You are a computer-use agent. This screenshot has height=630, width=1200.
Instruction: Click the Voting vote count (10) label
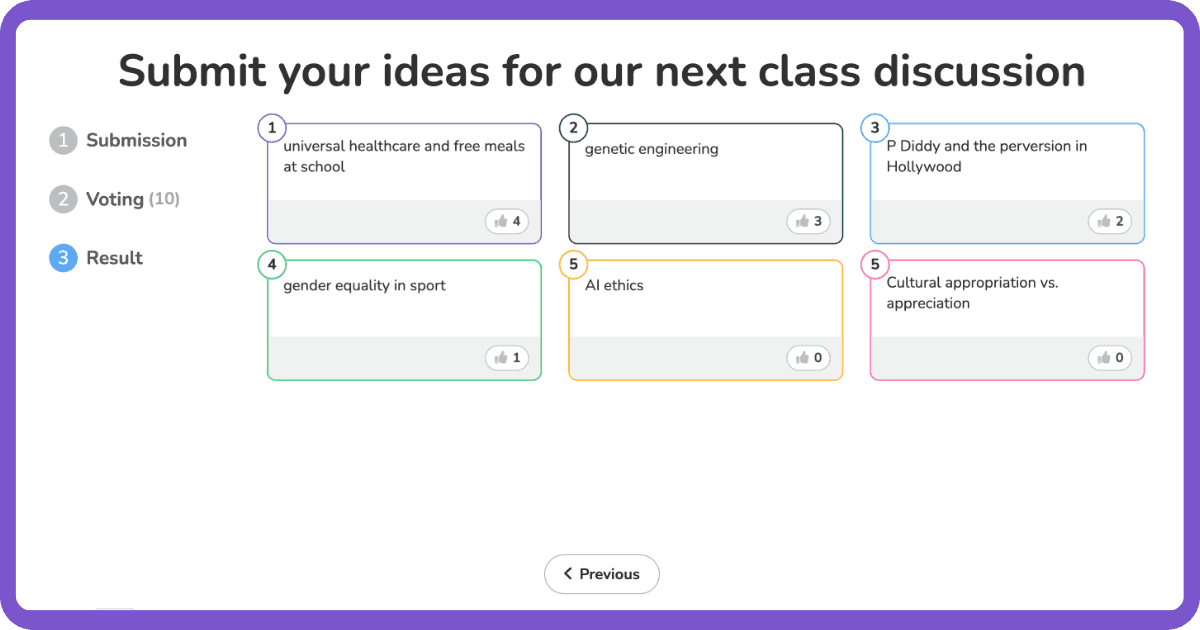coord(165,199)
